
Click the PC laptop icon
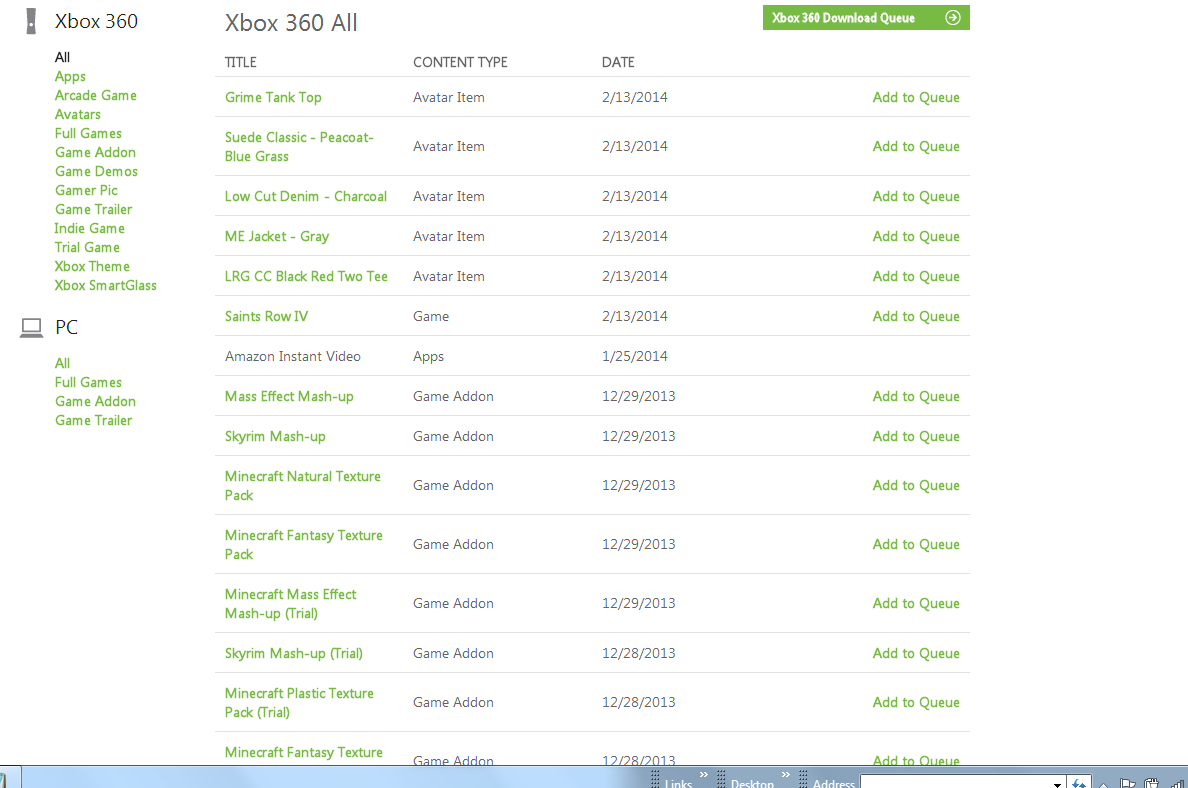click(x=31, y=327)
